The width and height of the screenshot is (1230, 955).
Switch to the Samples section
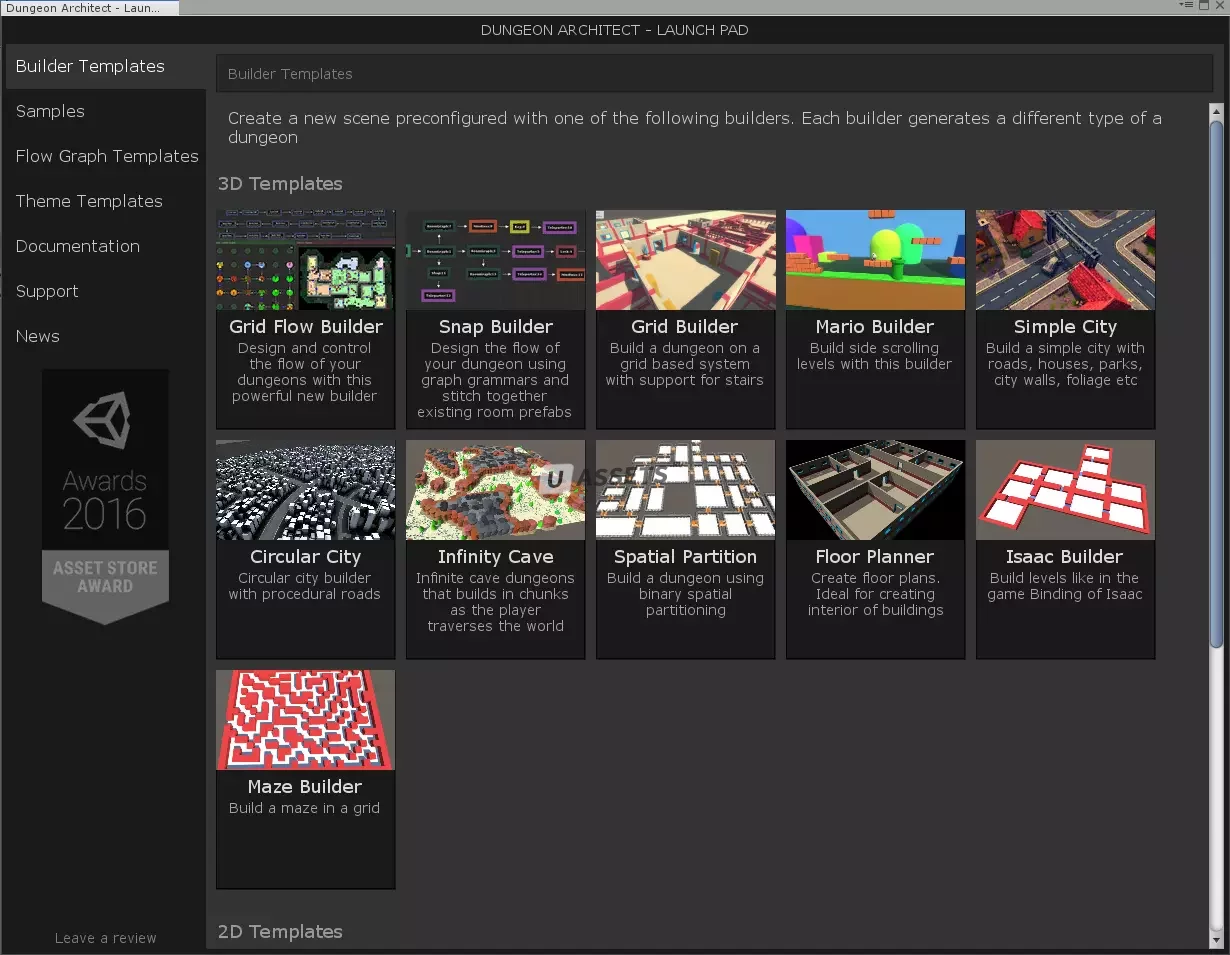(x=50, y=111)
